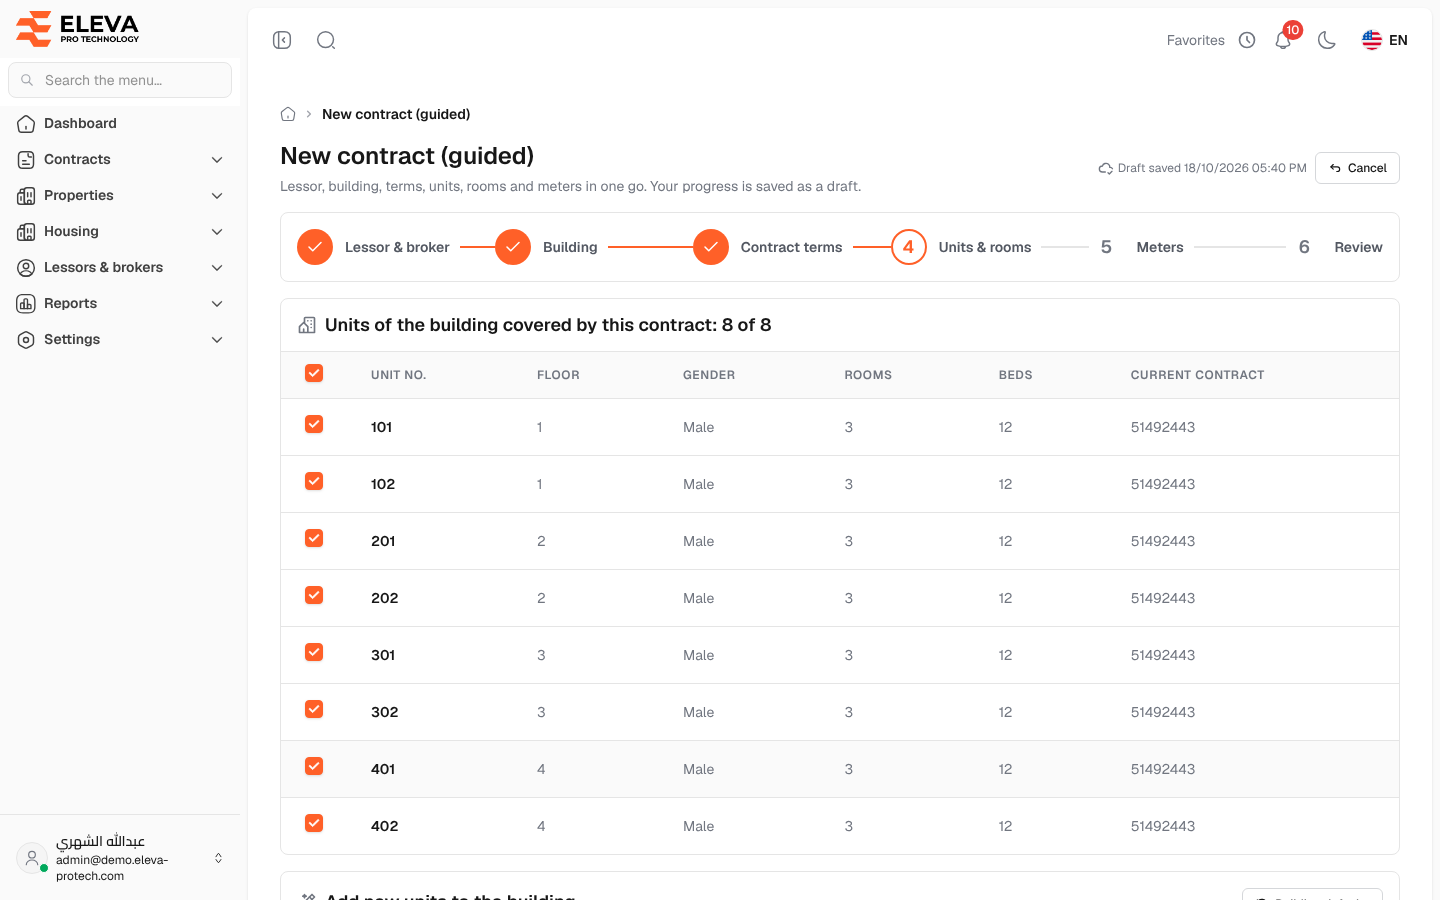Viewport: 1440px width, 900px height.
Task: Uncheck unit 101 checkbox
Action: (314, 424)
